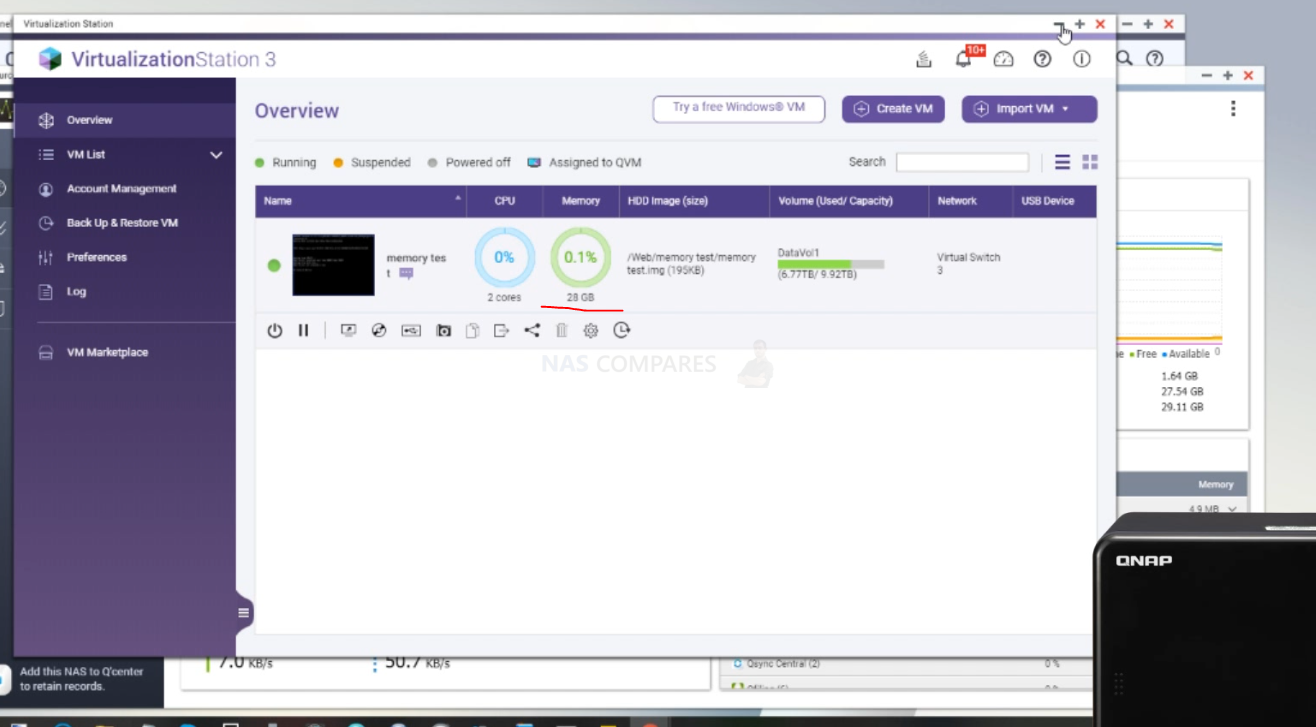The width and height of the screenshot is (1316, 727).
Task: Click the memory test.img path text
Action: (x=691, y=264)
